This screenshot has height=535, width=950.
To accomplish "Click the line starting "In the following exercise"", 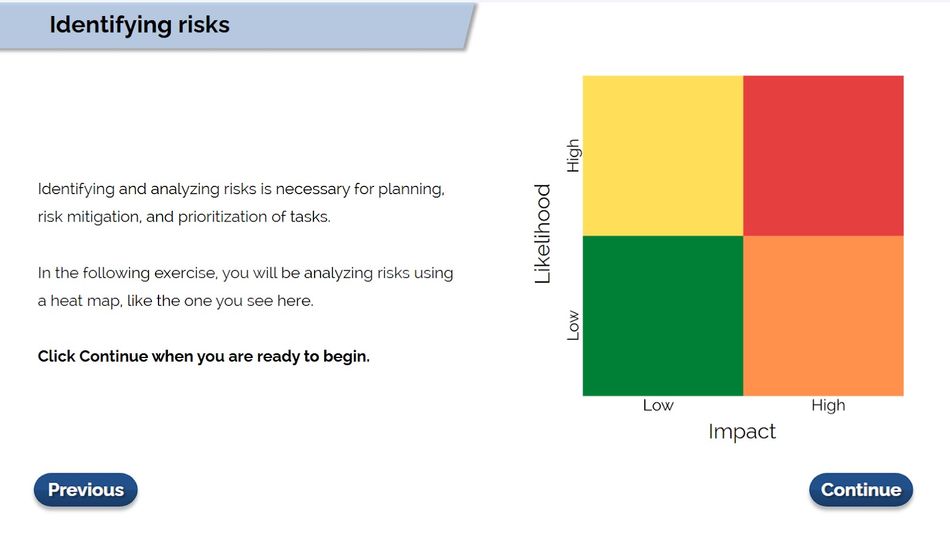I will (x=246, y=273).
